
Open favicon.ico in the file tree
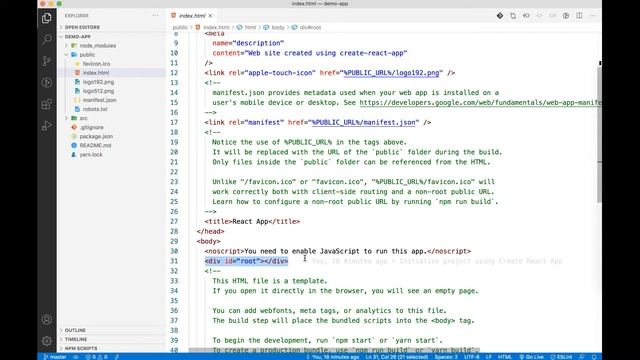(96, 64)
